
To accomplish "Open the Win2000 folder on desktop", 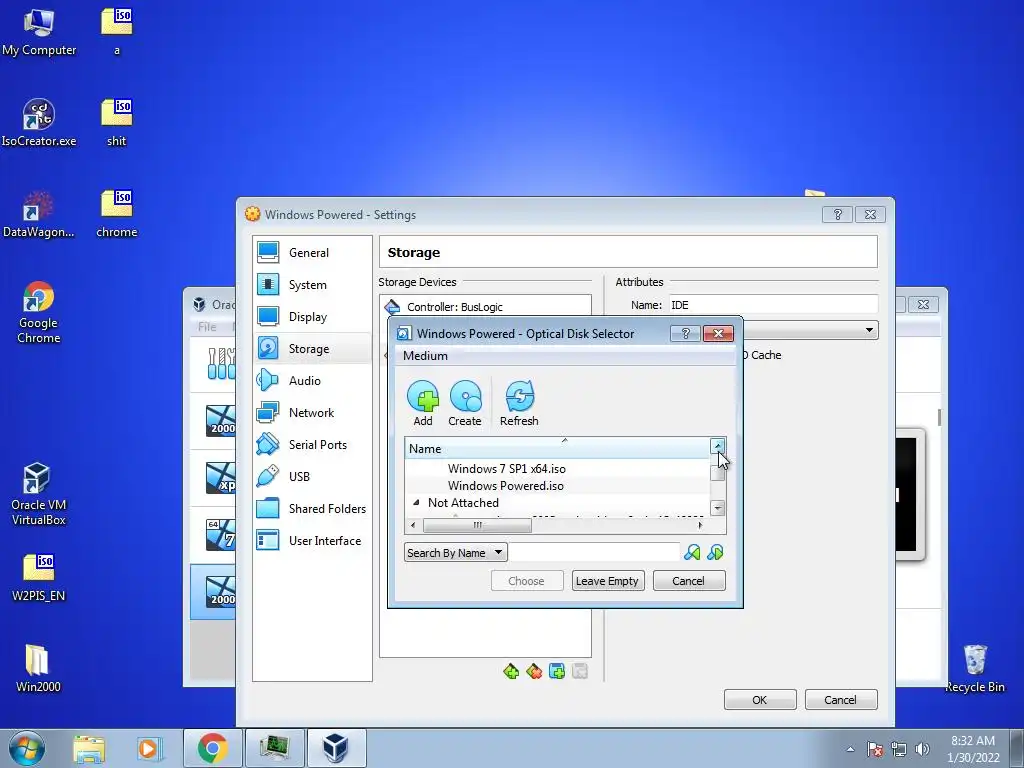I will (39, 668).
